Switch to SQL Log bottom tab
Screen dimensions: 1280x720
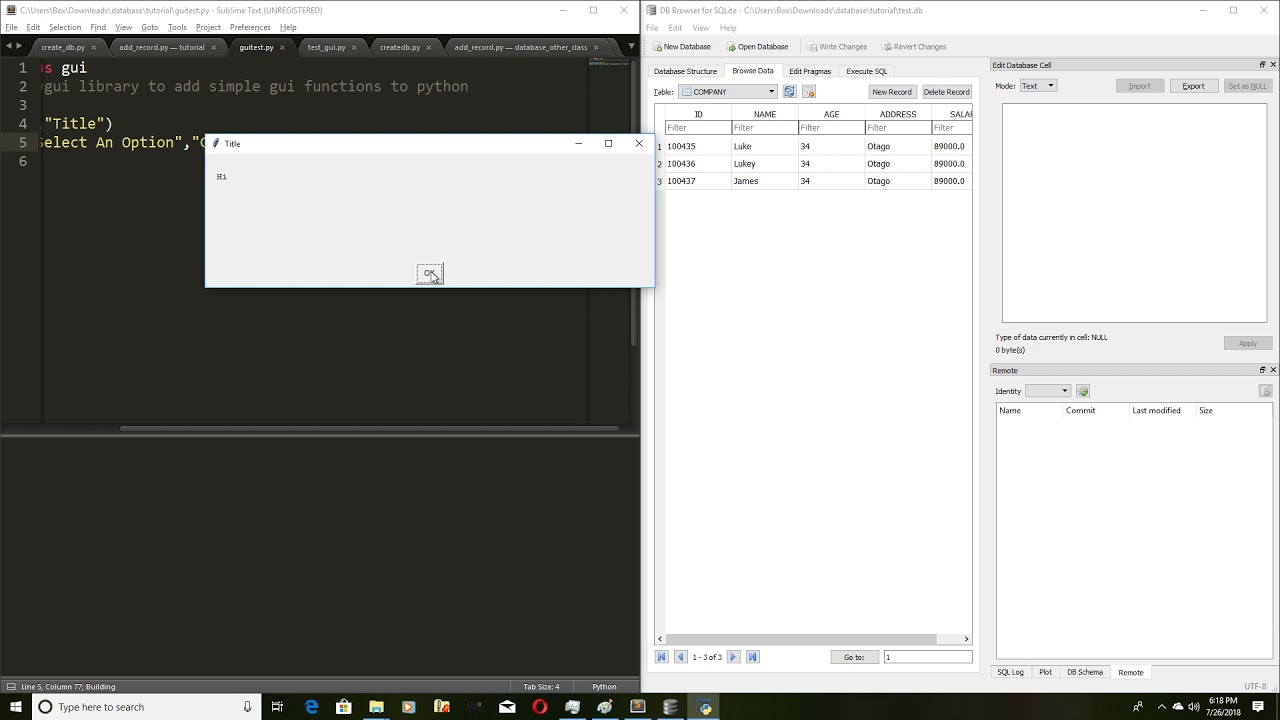coord(1010,672)
